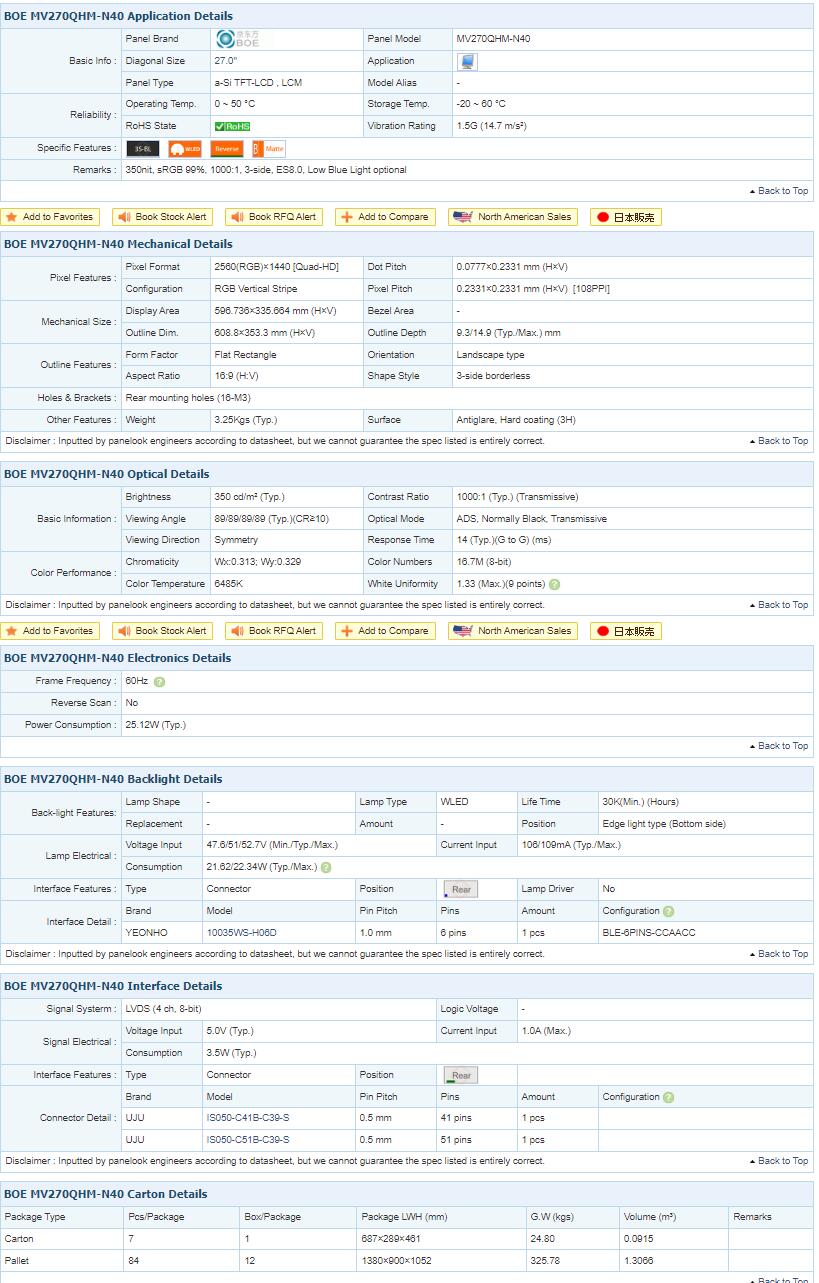Click Vibration Rating value 1.5G

[x=492, y=126]
